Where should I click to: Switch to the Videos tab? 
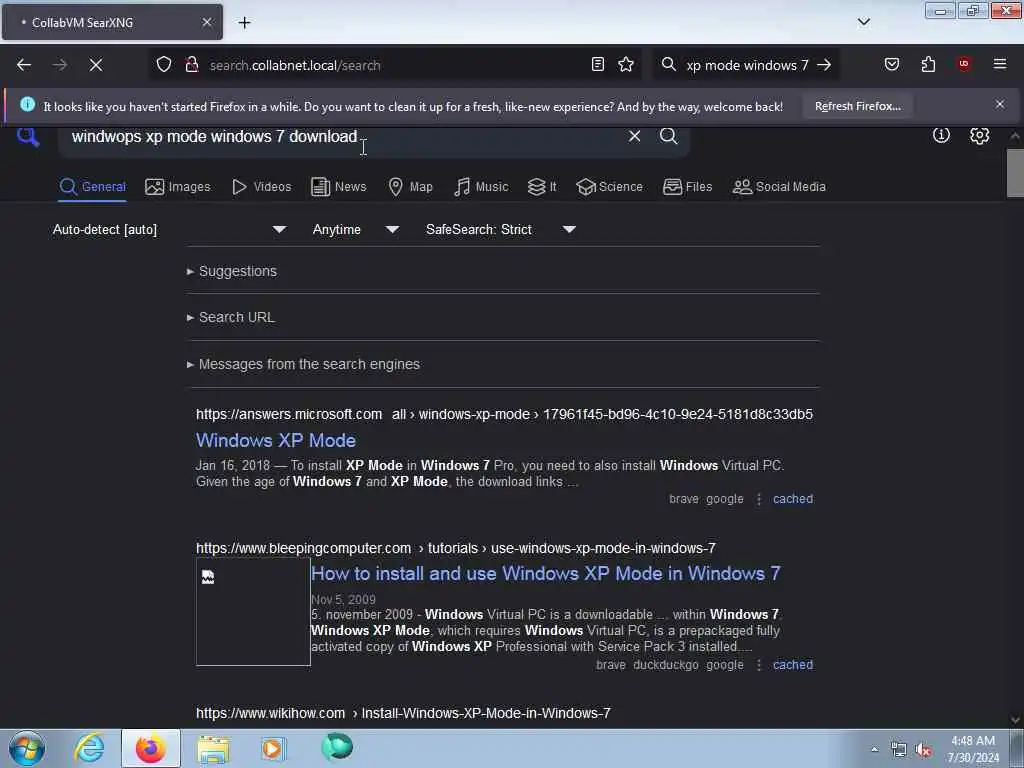point(261,187)
